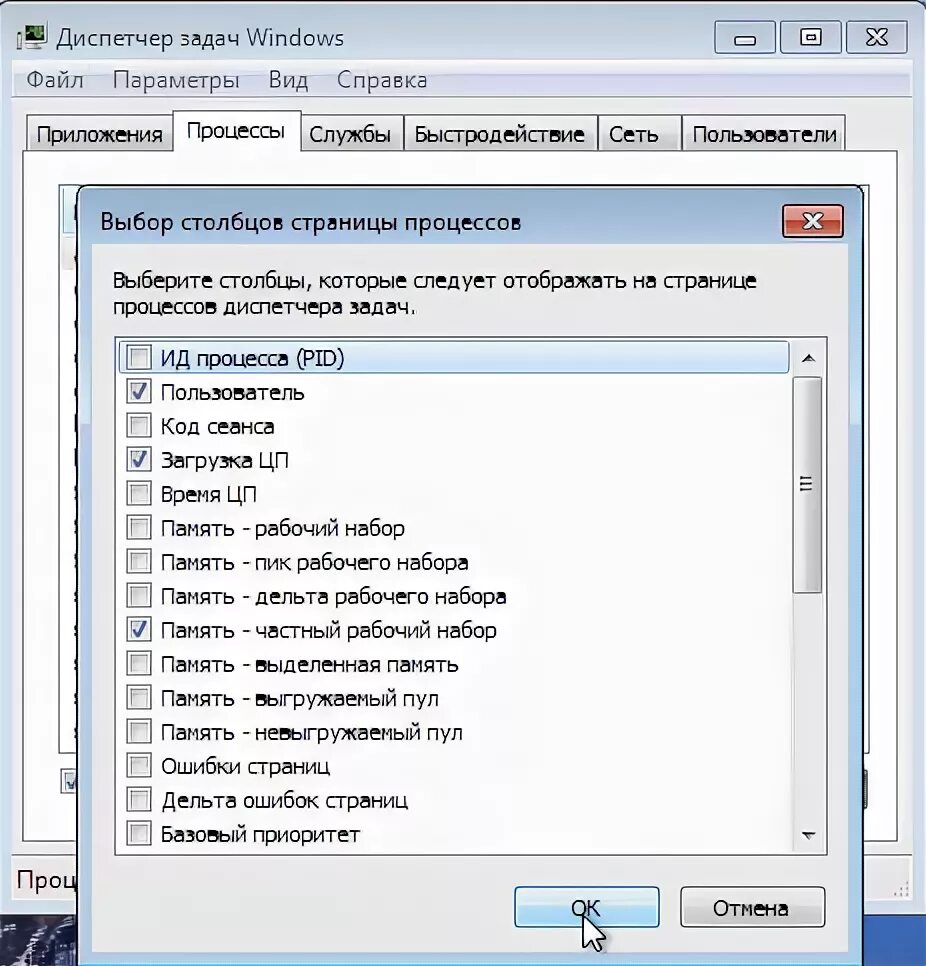
Task: Switch to the Быстродействие tab
Action: 499,134
